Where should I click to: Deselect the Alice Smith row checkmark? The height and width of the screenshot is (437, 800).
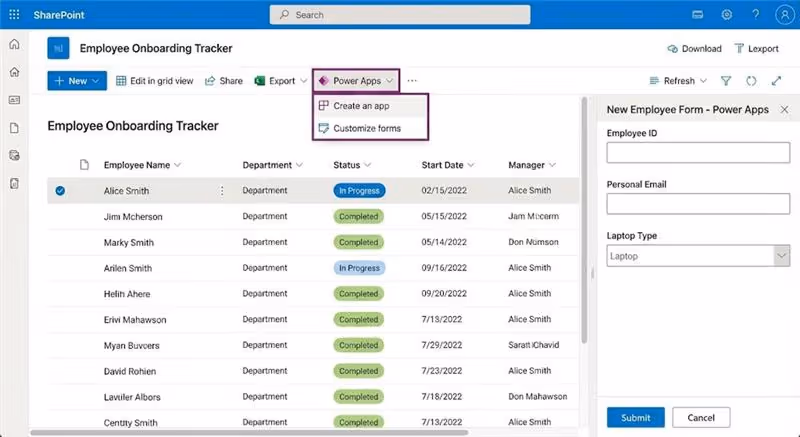(x=60, y=191)
